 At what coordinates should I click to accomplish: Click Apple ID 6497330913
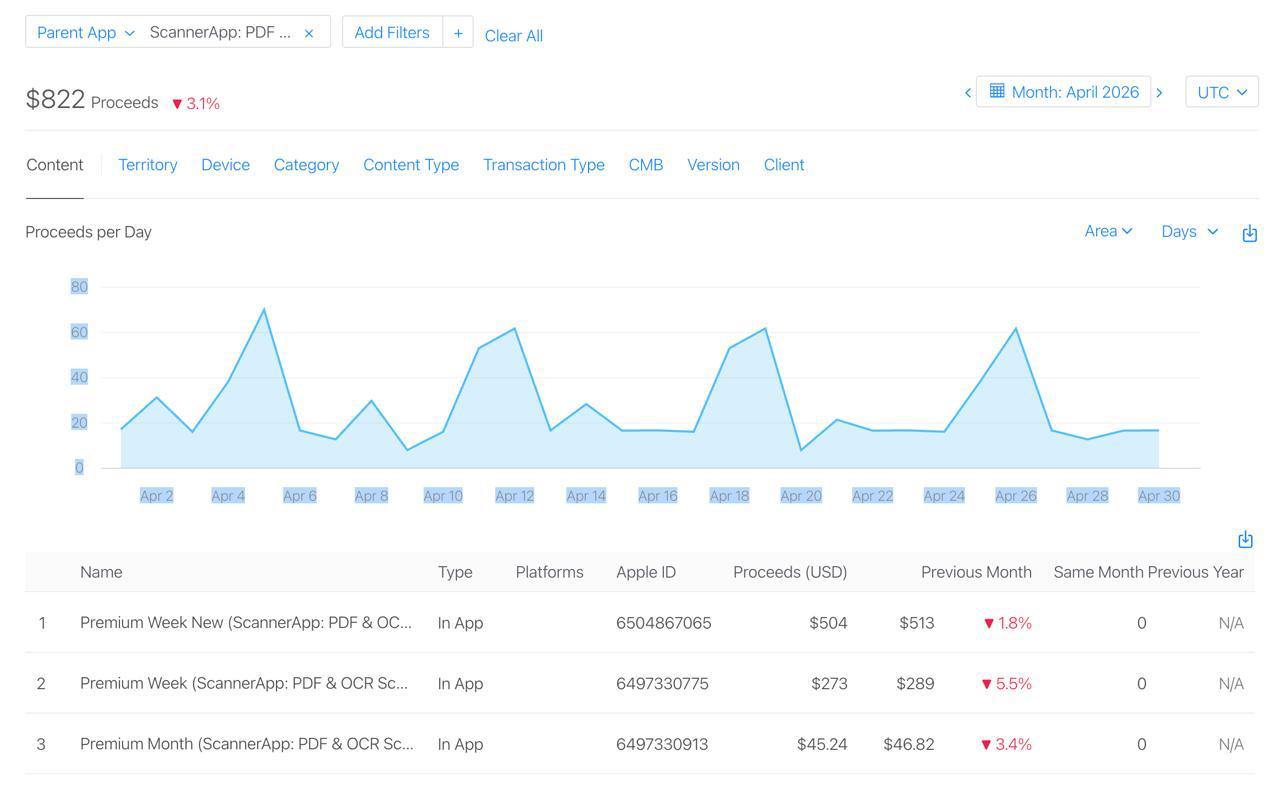click(662, 744)
